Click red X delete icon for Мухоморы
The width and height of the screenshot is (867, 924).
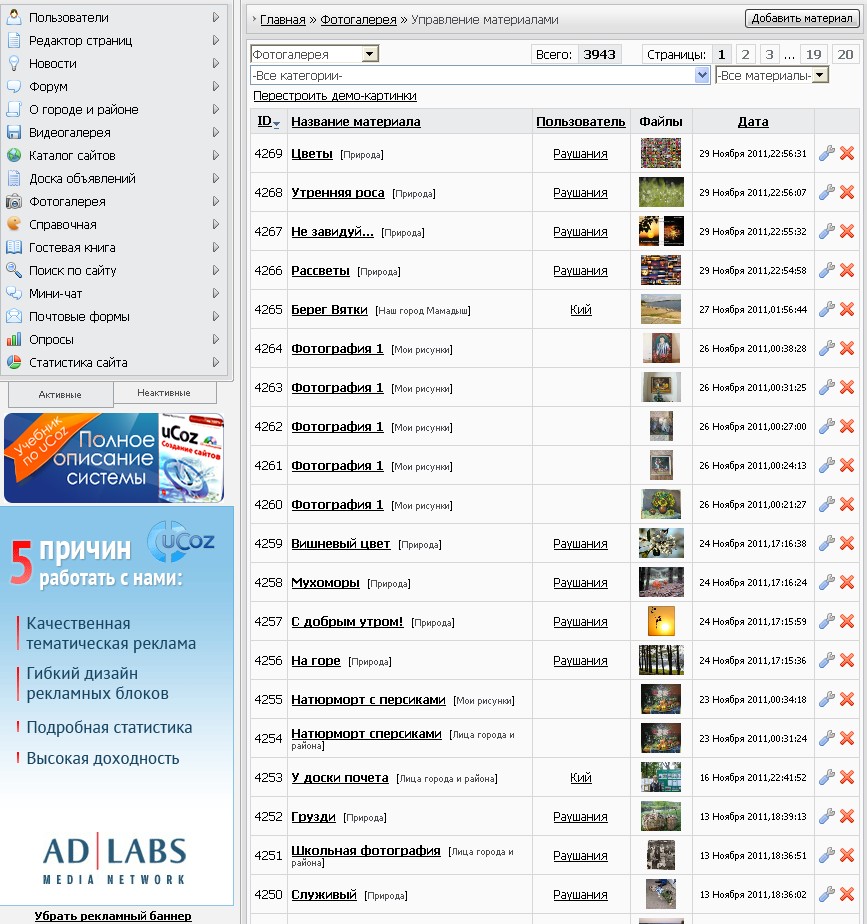pos(847,582)
